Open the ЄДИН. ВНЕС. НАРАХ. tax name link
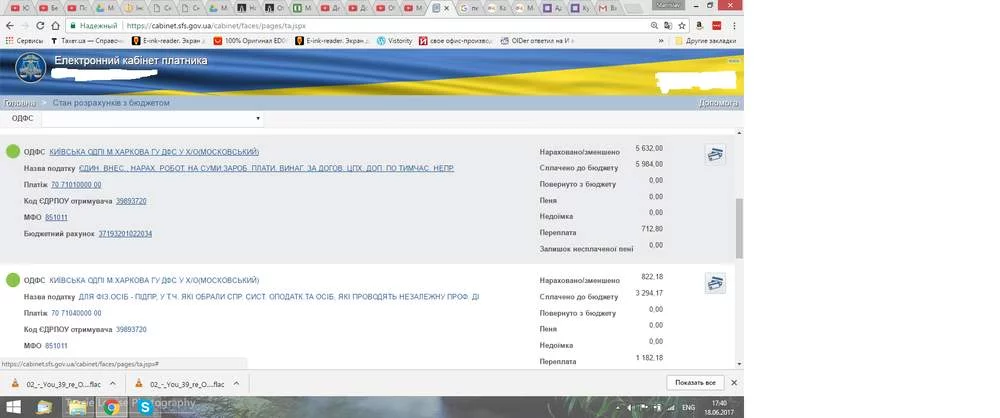1000x418 pixels. pyautogui.click(x=267, y=168)
